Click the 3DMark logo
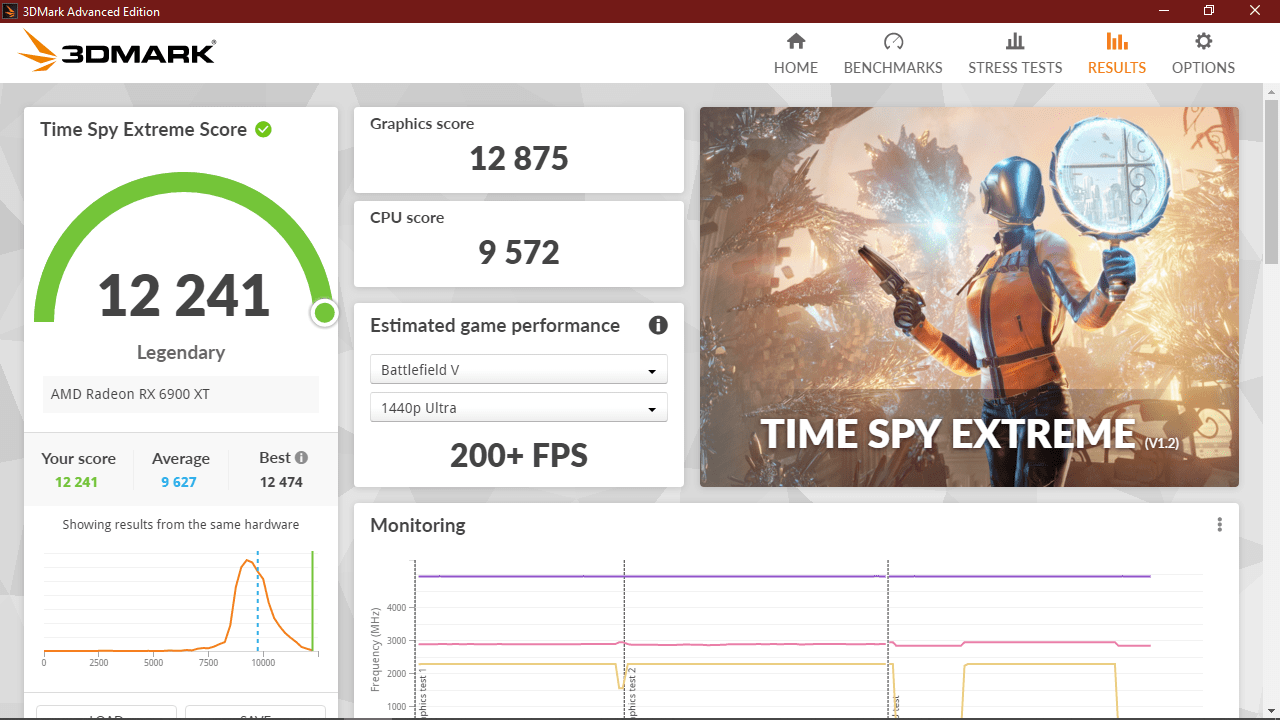Viewport: 1280px width, 720px height. pyautogui.click(x=118, y=50)
